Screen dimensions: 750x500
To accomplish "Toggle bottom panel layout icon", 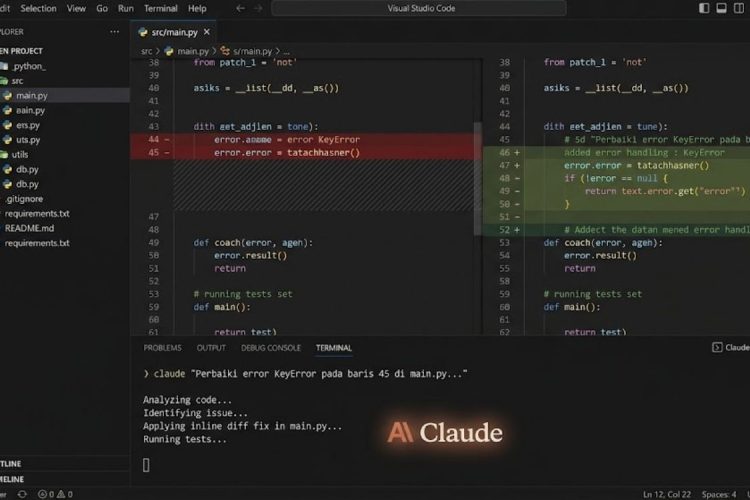I will [x=721, y=8].
